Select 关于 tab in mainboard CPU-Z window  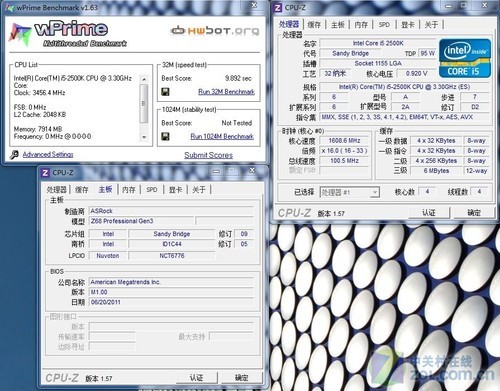(199, 190)
